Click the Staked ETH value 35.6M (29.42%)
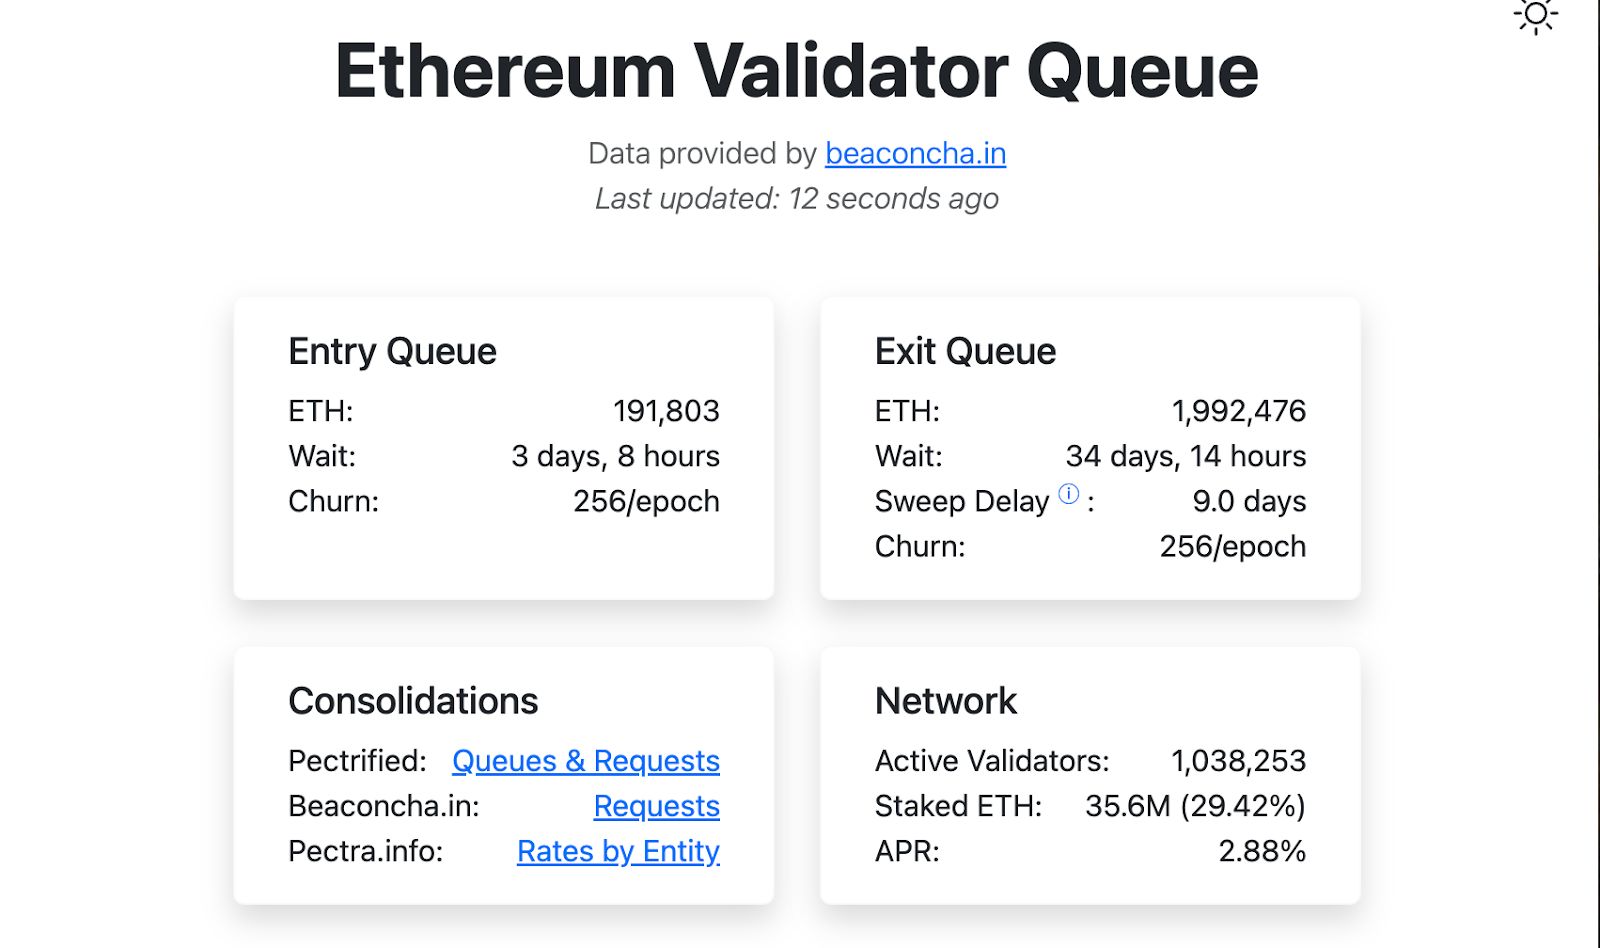The width and height of the screenshot is (1600, 948). [1195, 806]
